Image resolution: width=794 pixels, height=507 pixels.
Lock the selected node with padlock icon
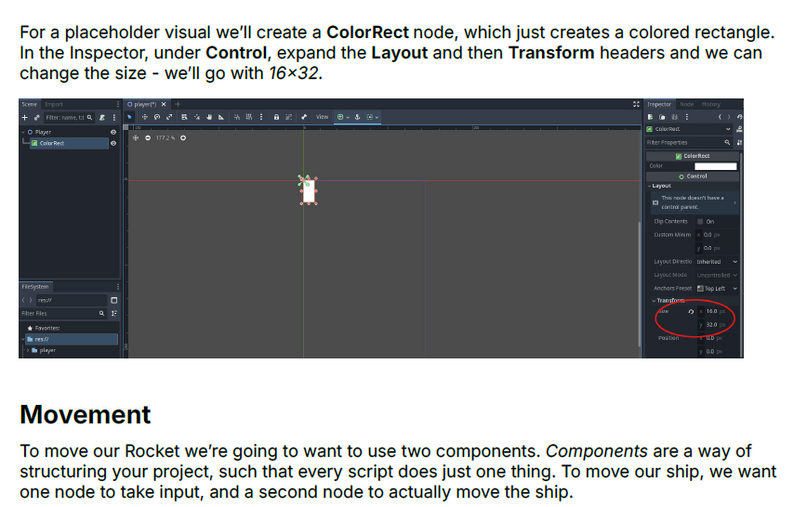[x=276, y=117]
